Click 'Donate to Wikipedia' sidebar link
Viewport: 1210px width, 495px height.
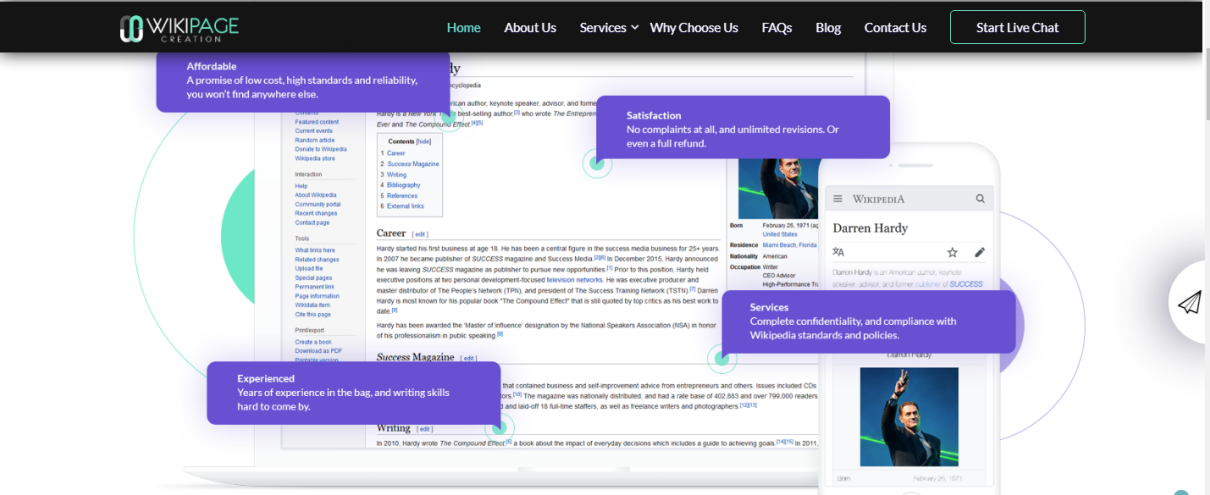click(320, 149)
